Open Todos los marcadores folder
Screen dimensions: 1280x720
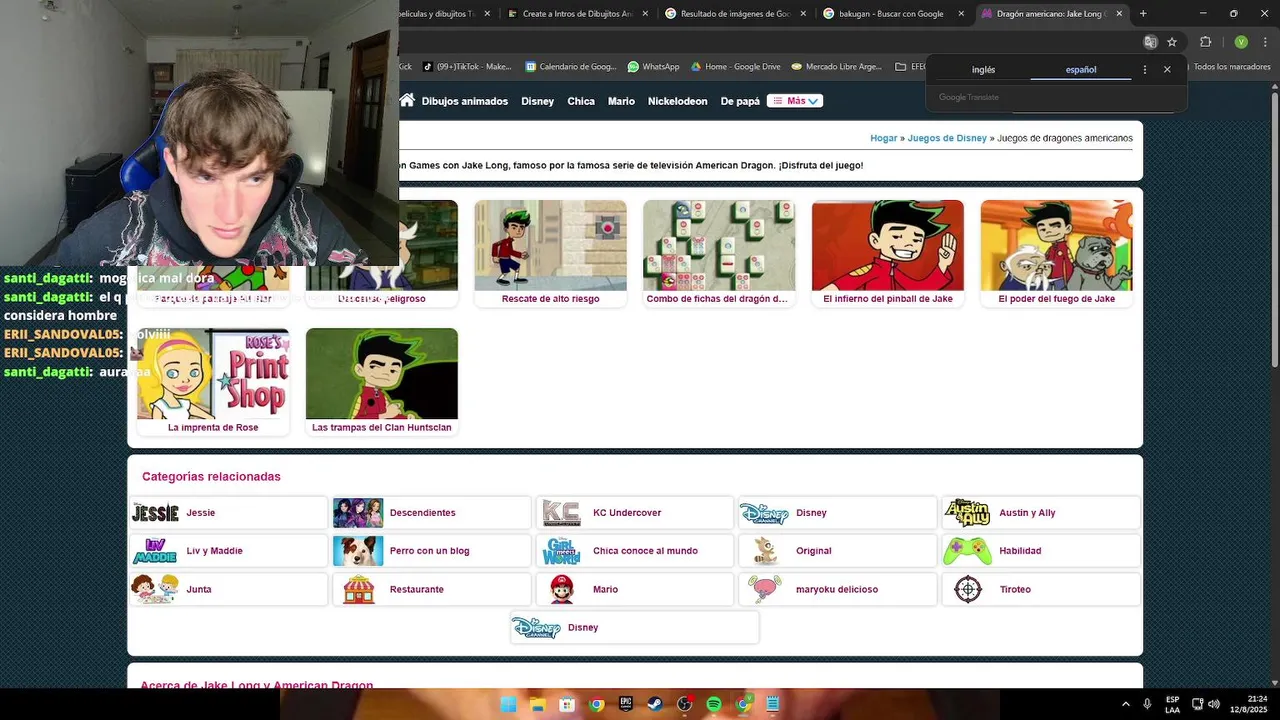click(1230, 67)
